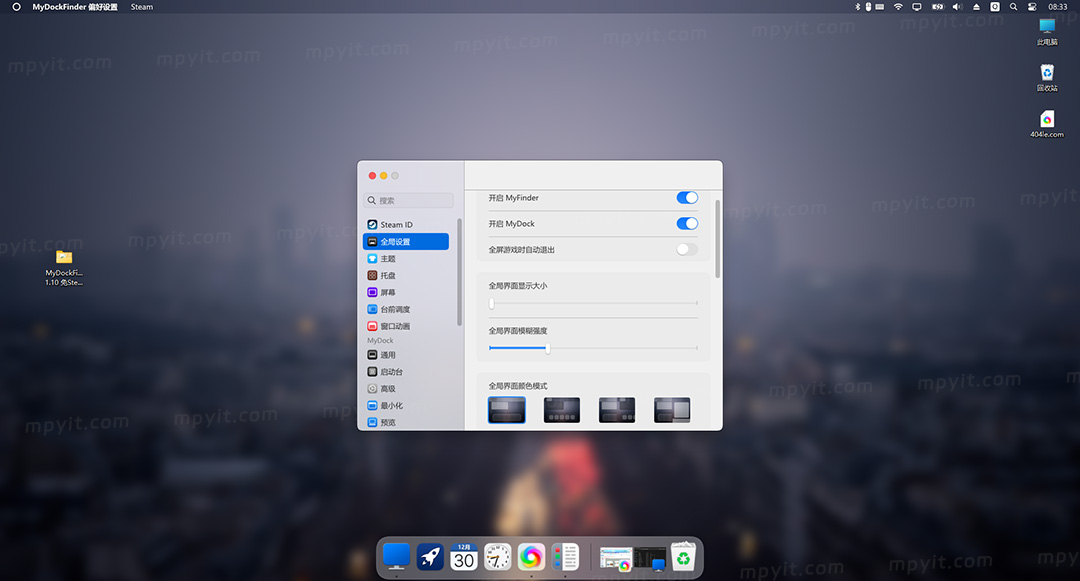Turn off the 开启 MyFinder switch
The width and height of the screenshot is (1080, 581).
[687, 198]
